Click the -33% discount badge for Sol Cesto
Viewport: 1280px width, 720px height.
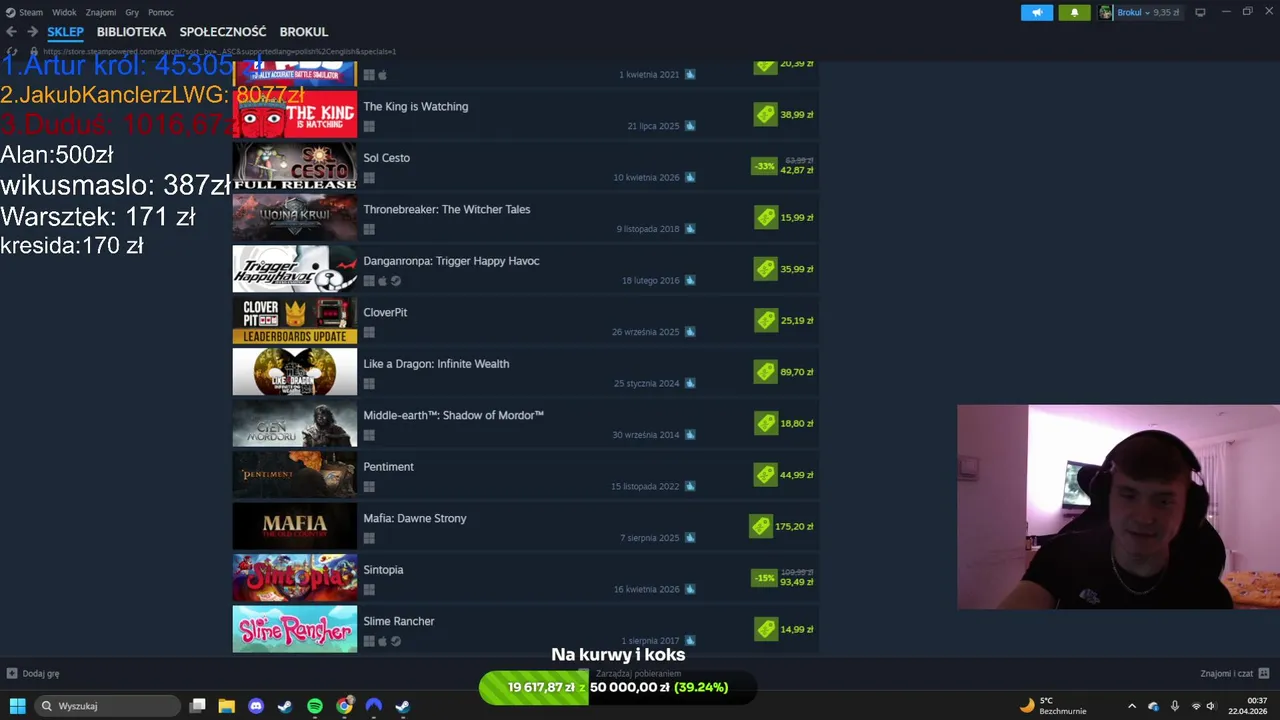click(765, 166)
